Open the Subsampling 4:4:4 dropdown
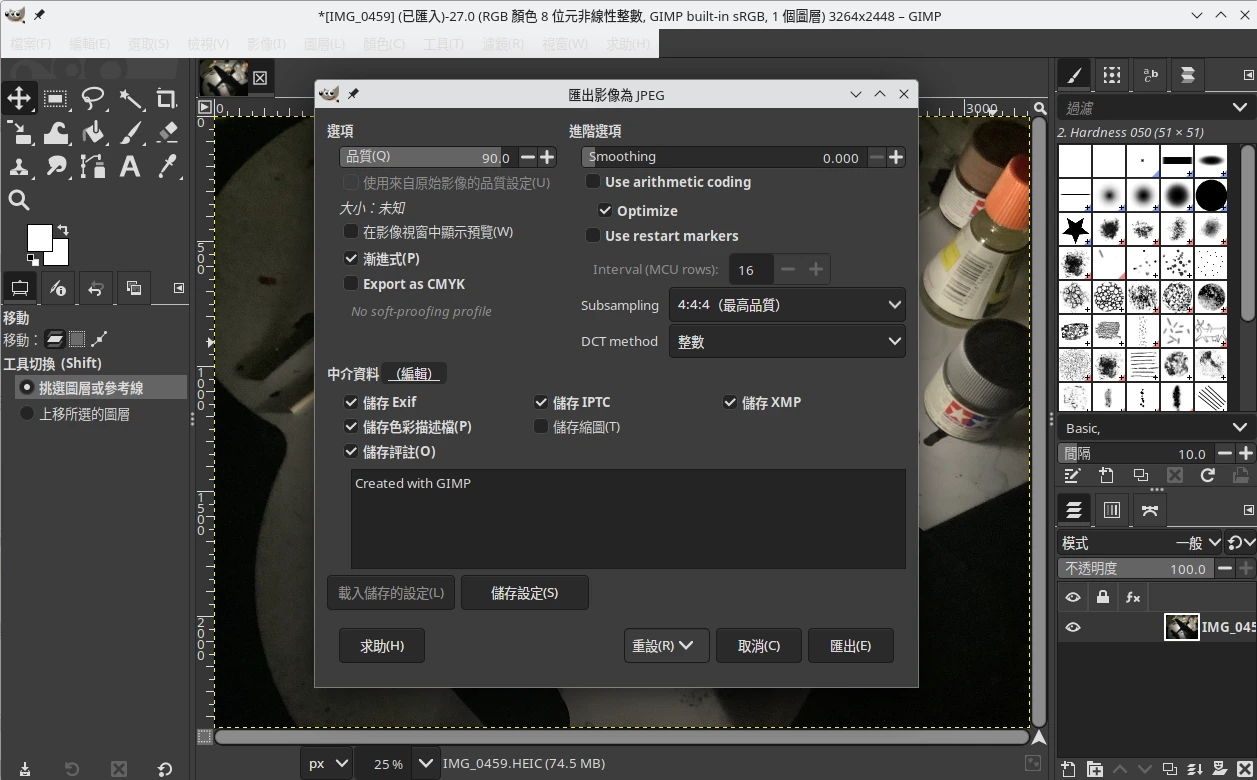1257x780 pixels. 787,305
